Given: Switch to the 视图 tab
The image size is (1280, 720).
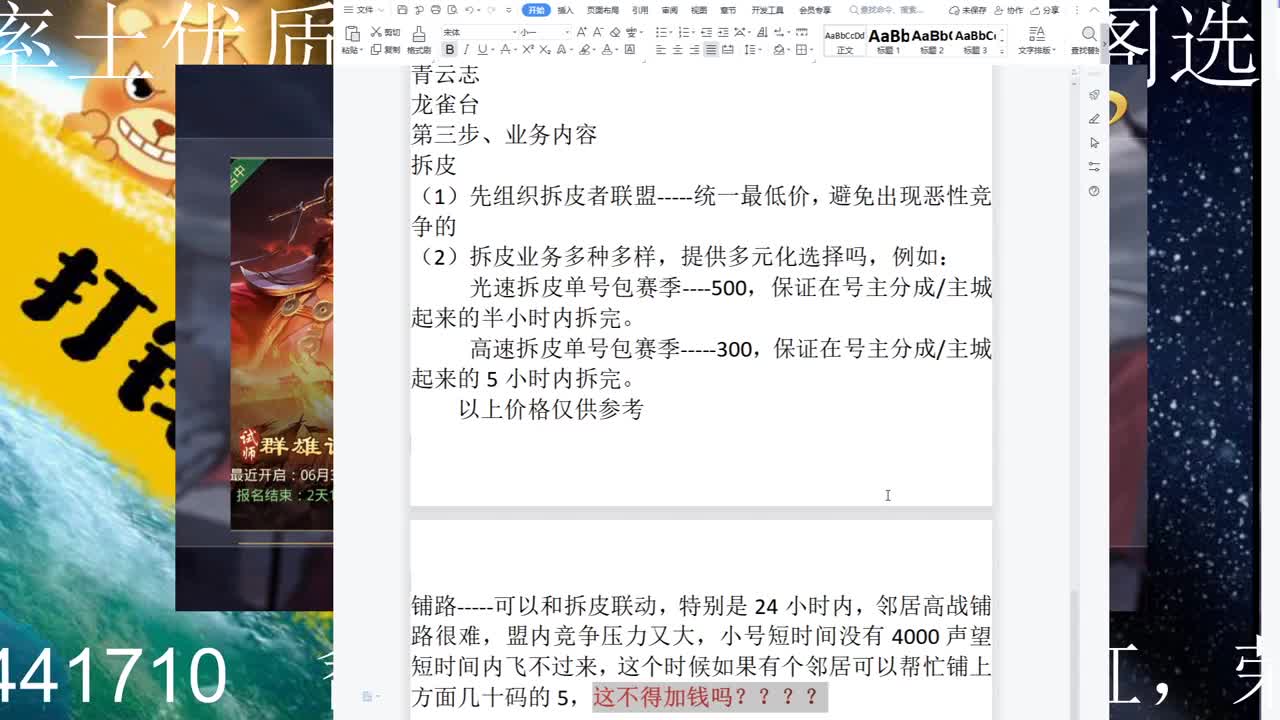Looking at the screenshot, I should [699, 10].
